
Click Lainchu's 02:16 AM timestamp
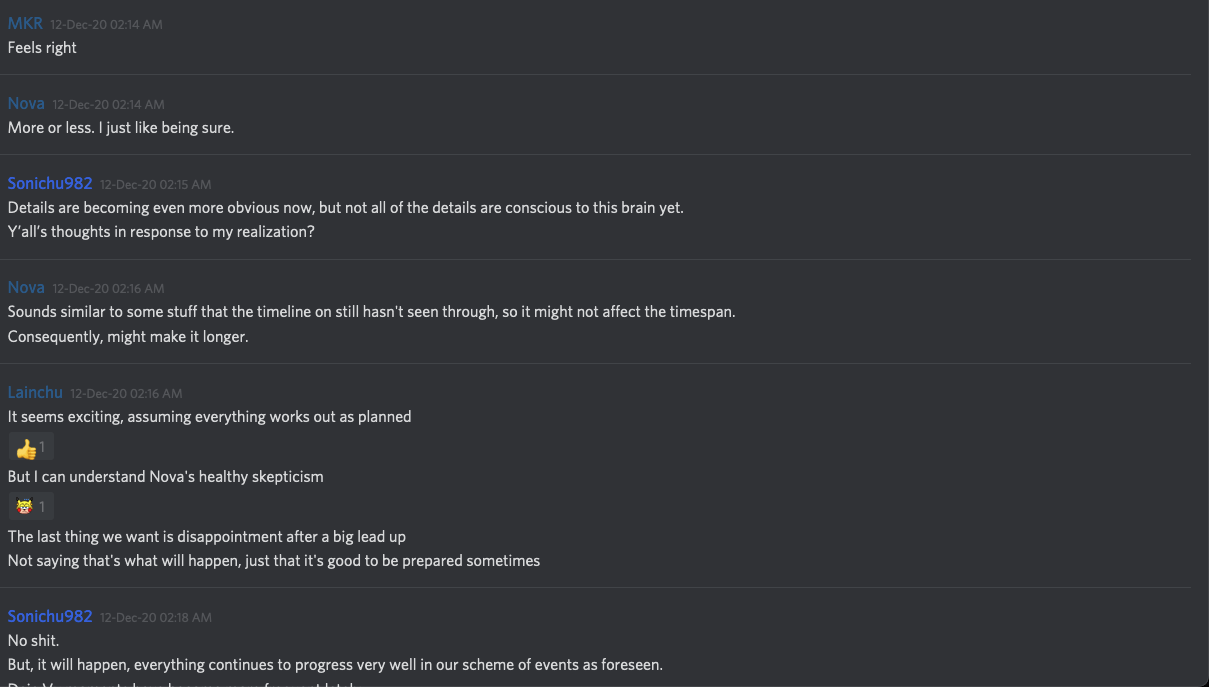click(x=126, y=393)
